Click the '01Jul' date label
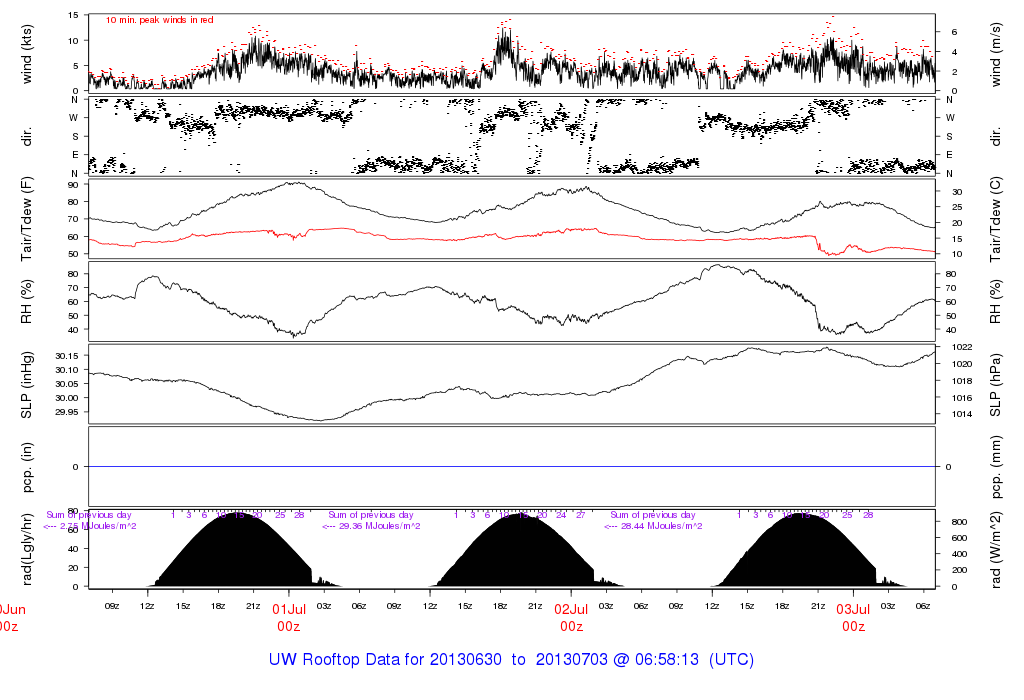1024x700 pixels. (289, 609)
